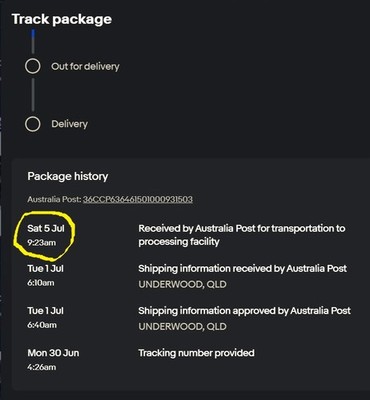
Task: Open the Australia Post tracking number link
Action: (x=138, y=199)
